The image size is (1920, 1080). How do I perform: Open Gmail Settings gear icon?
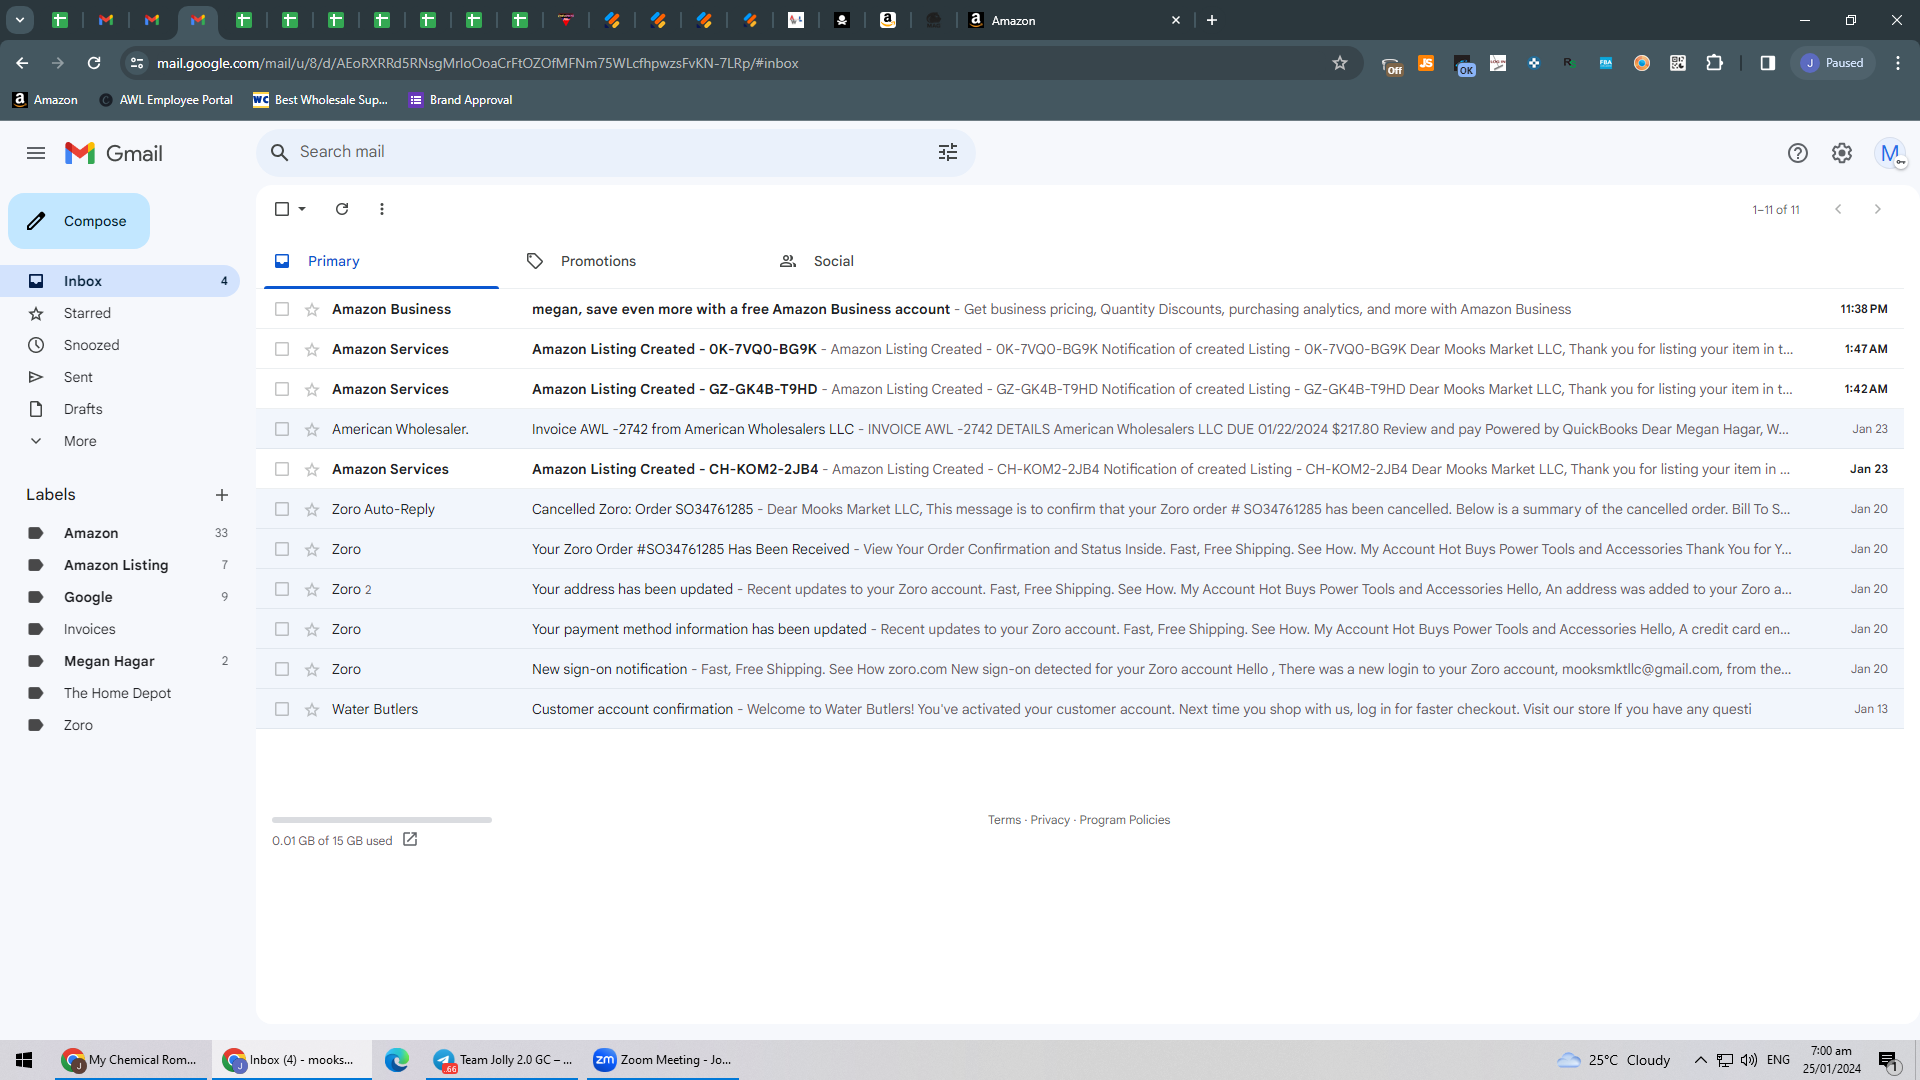coord(1842,153)
